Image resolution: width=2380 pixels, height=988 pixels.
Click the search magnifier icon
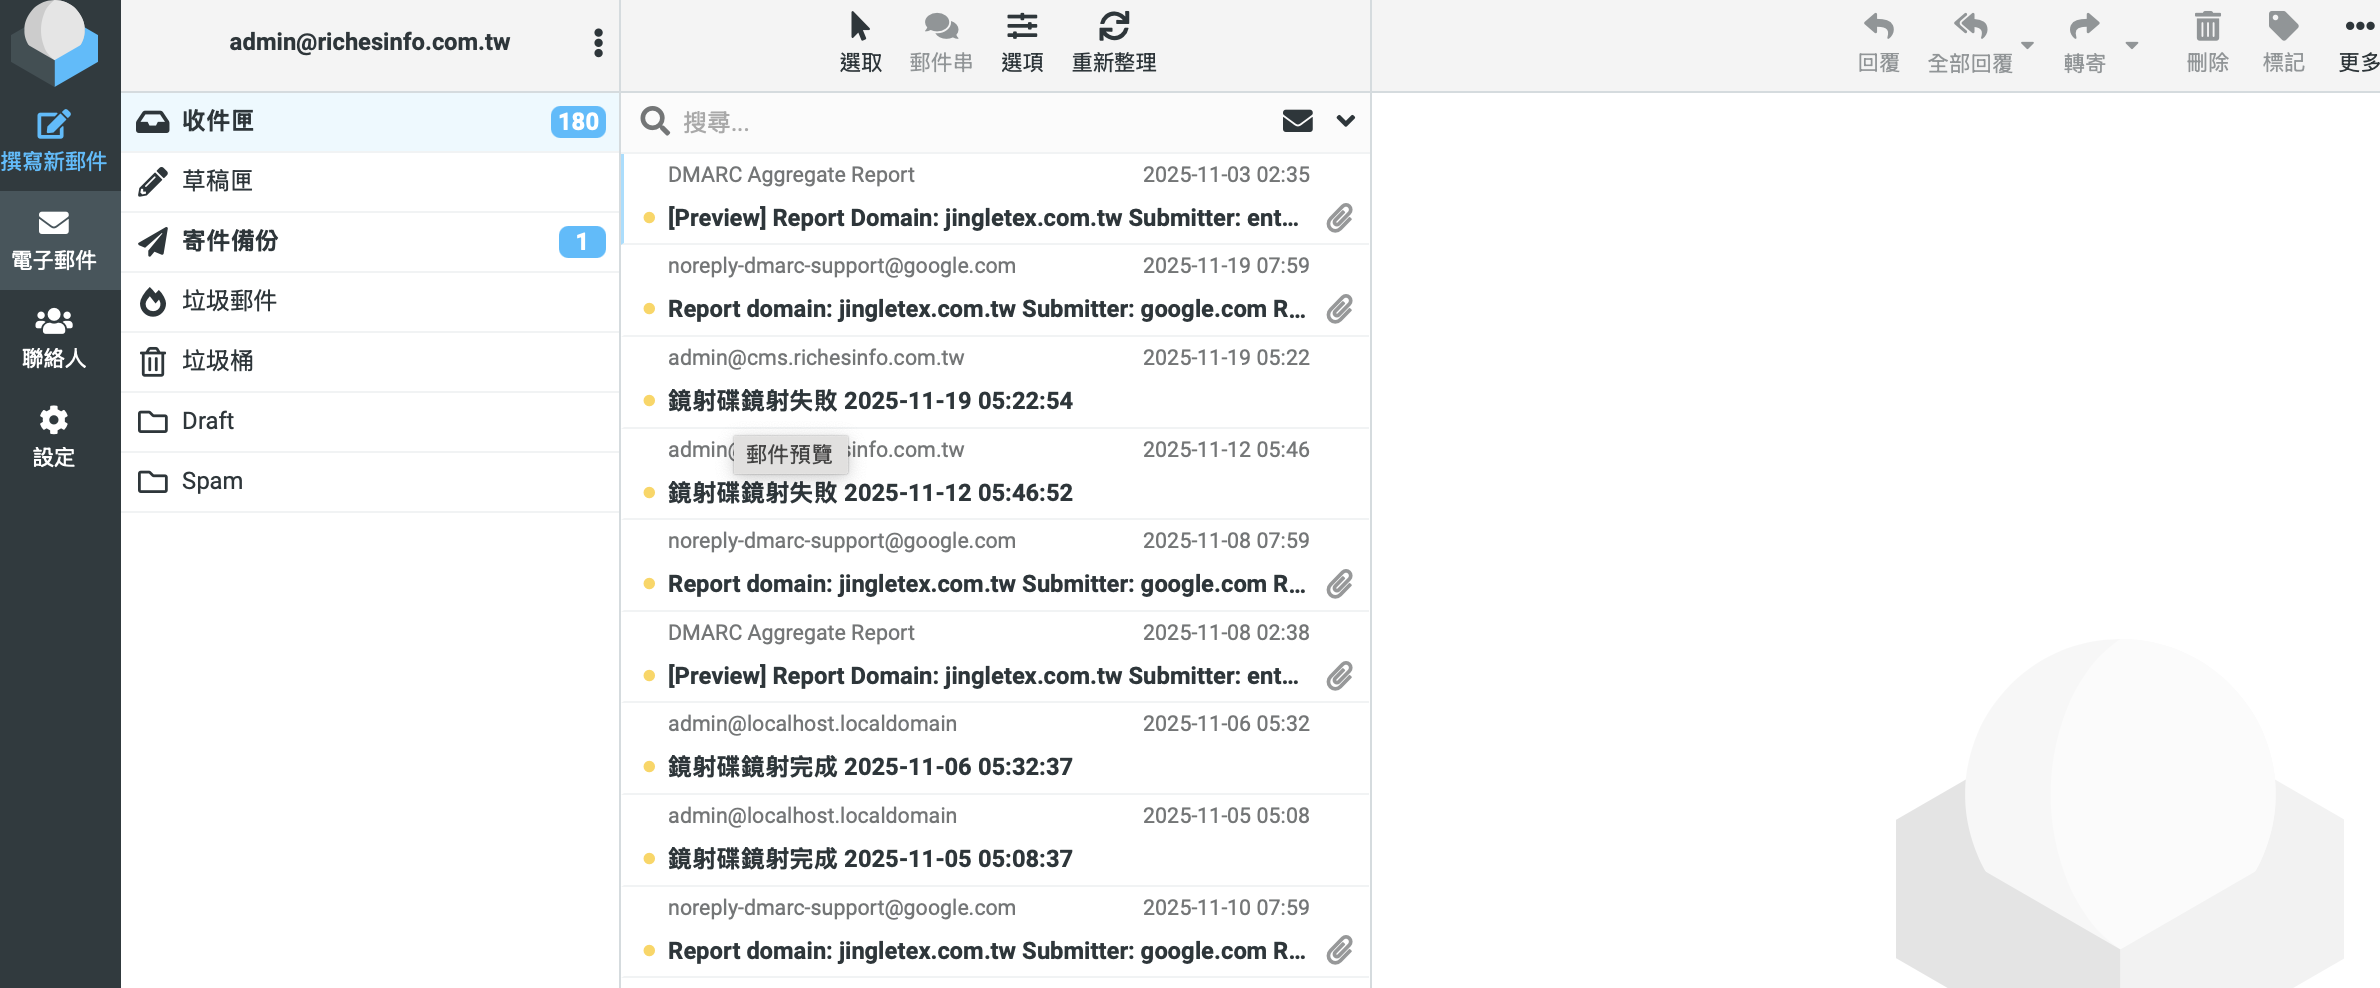(x=655, y=121)
